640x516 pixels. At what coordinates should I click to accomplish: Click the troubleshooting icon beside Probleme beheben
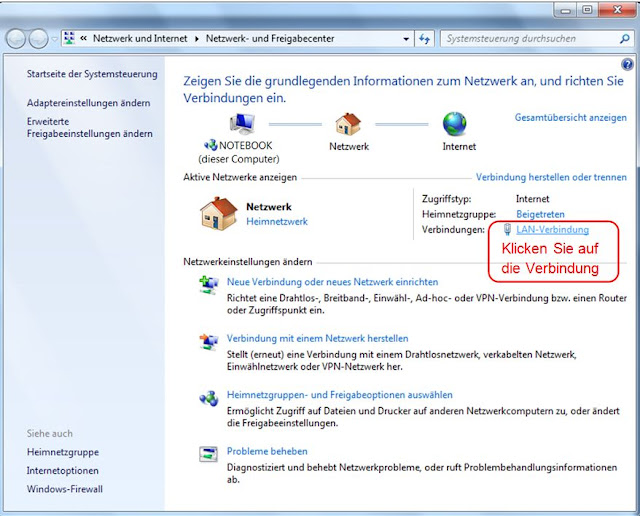click(x=208, y=454)
